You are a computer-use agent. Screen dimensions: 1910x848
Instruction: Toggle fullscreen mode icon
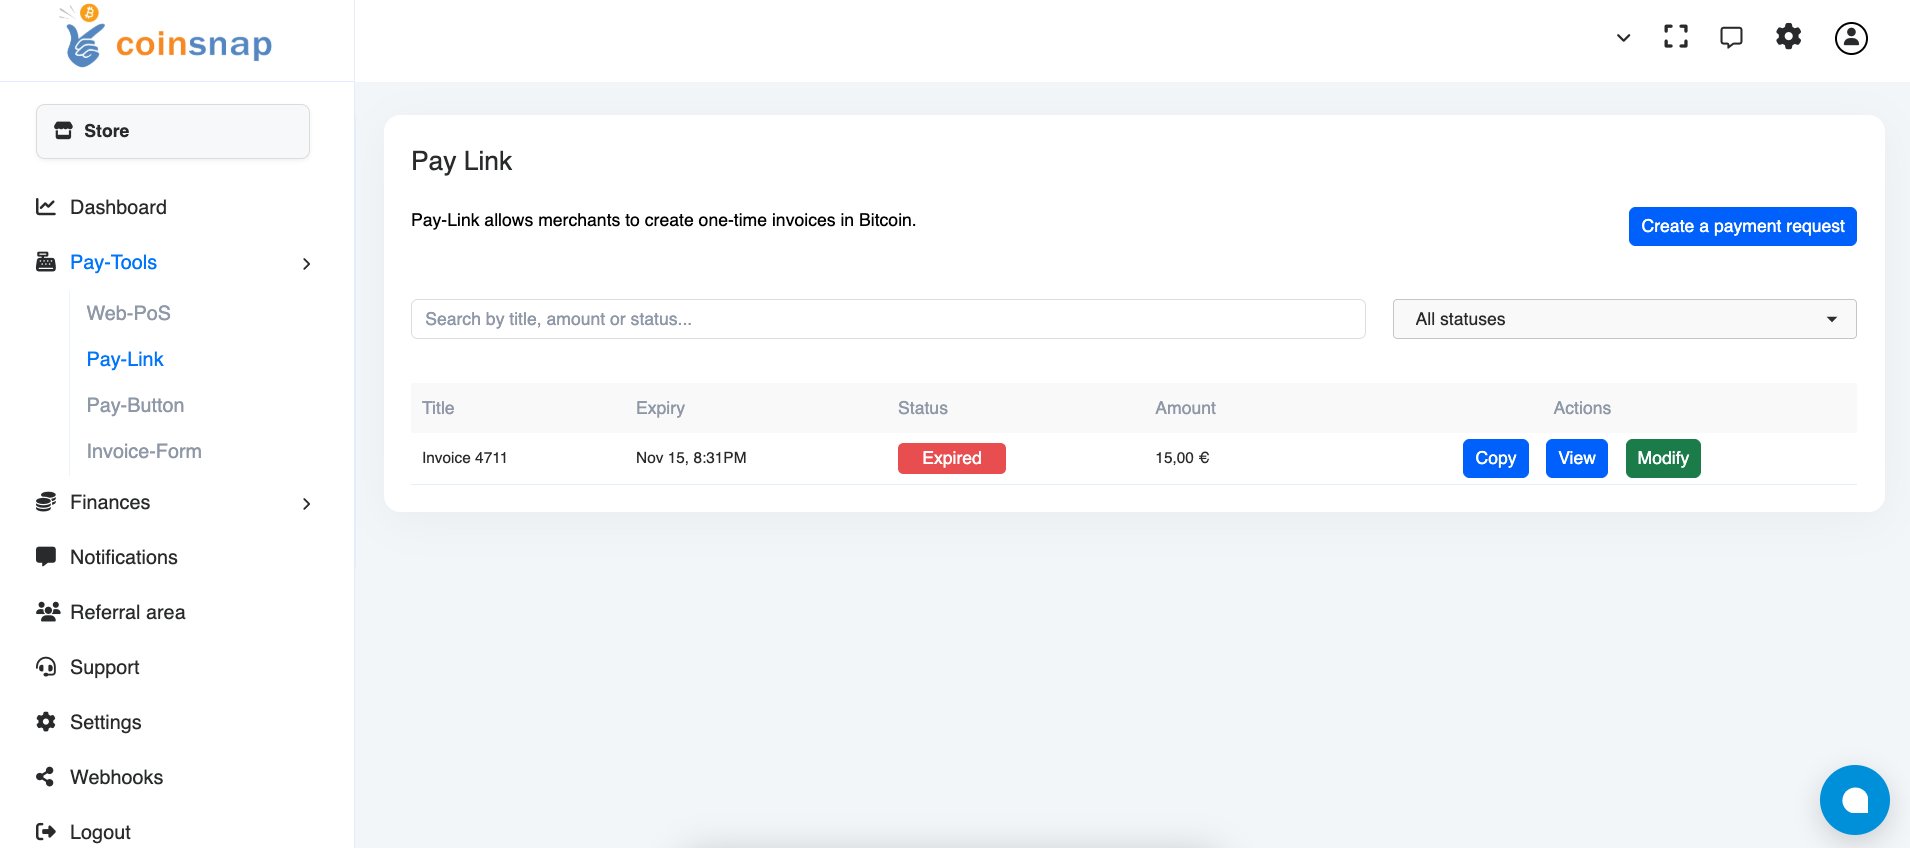pos(1676,37)
